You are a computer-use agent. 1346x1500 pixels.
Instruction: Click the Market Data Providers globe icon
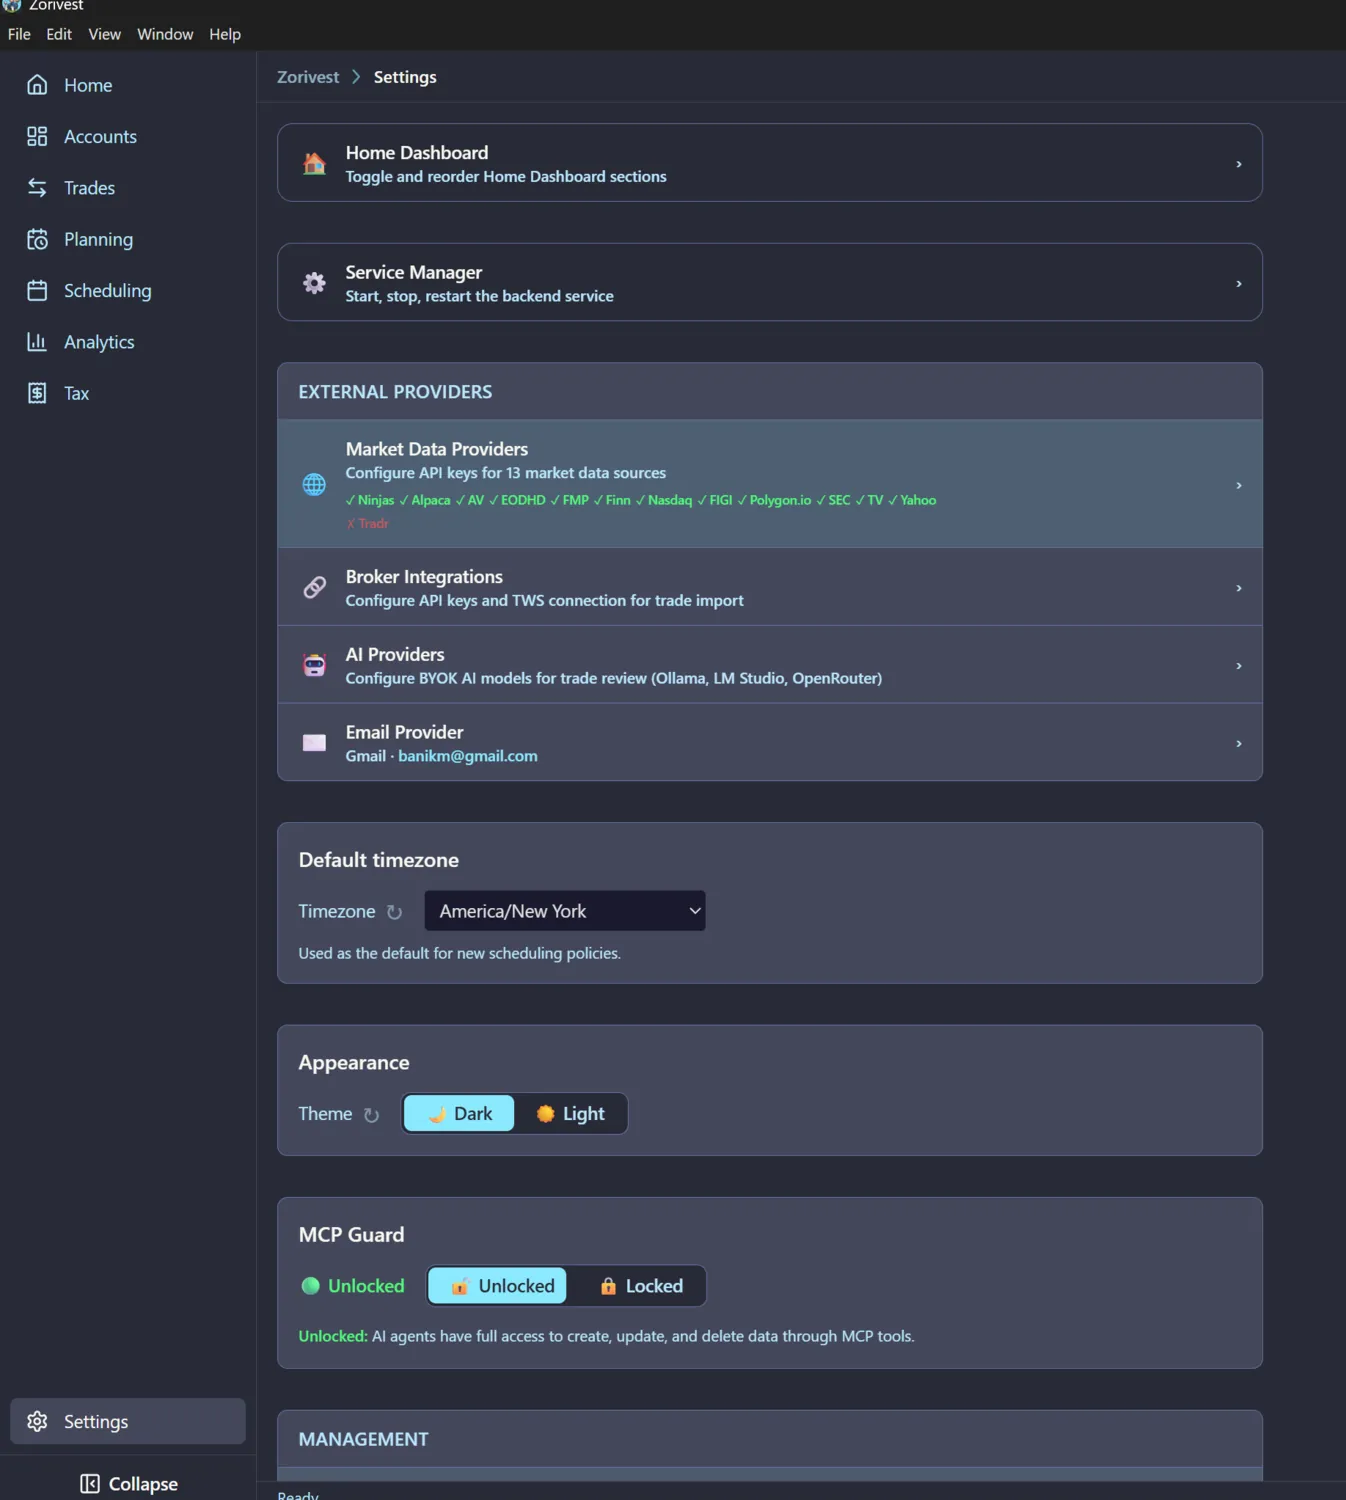(314, 485)
